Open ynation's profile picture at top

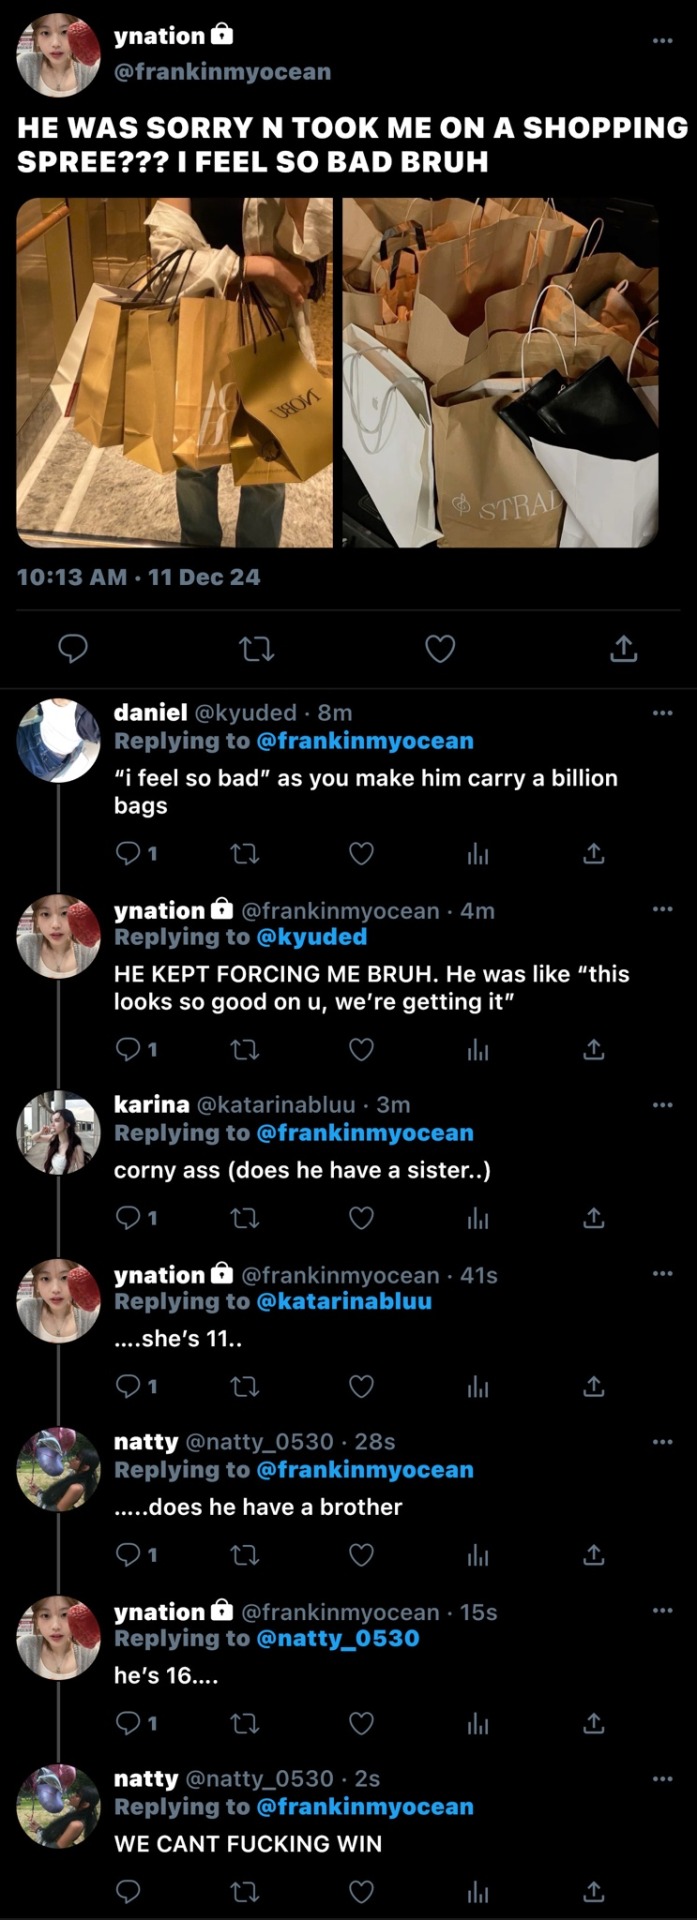59,55
